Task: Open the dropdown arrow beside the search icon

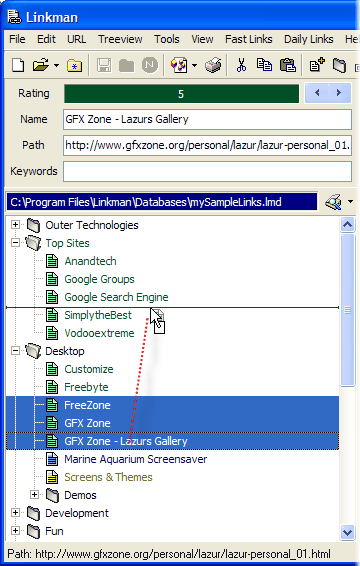Action: [x=350, y=202]
